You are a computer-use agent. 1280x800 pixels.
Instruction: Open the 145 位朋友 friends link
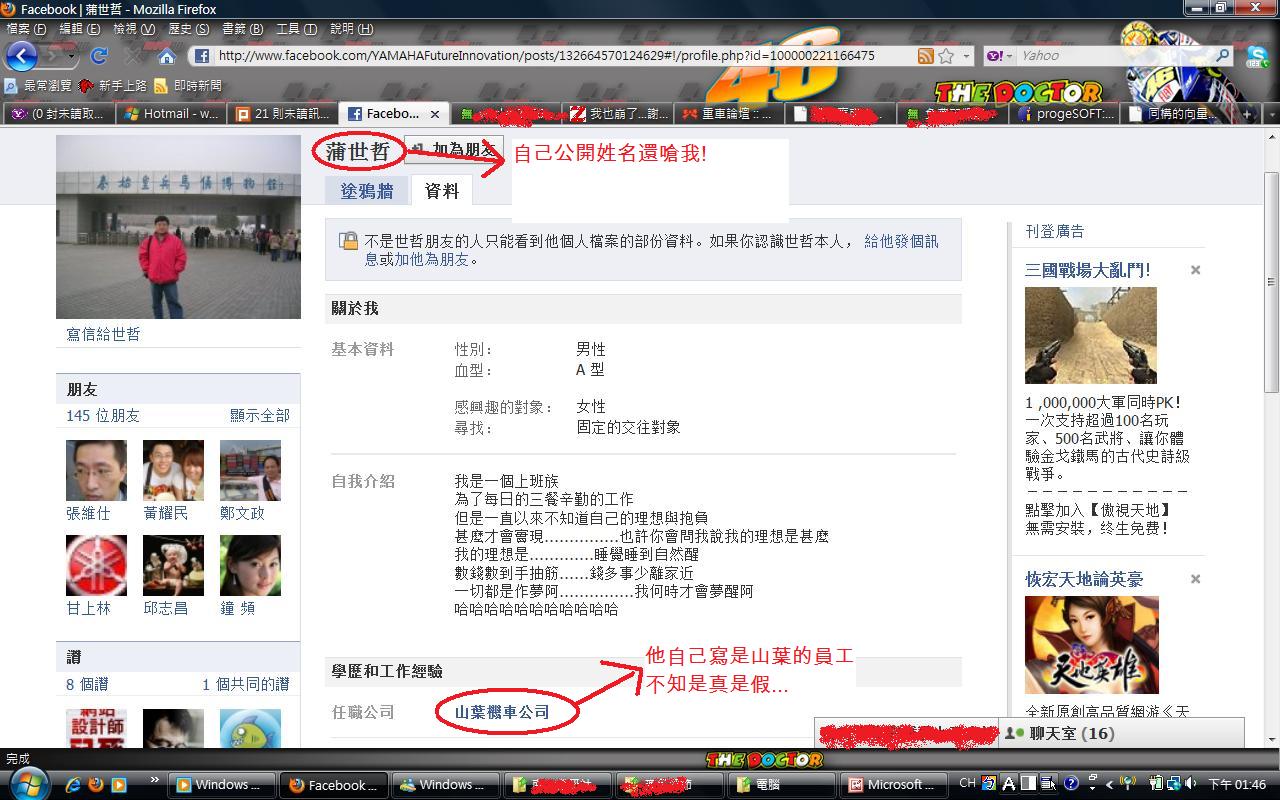[103, 415]
